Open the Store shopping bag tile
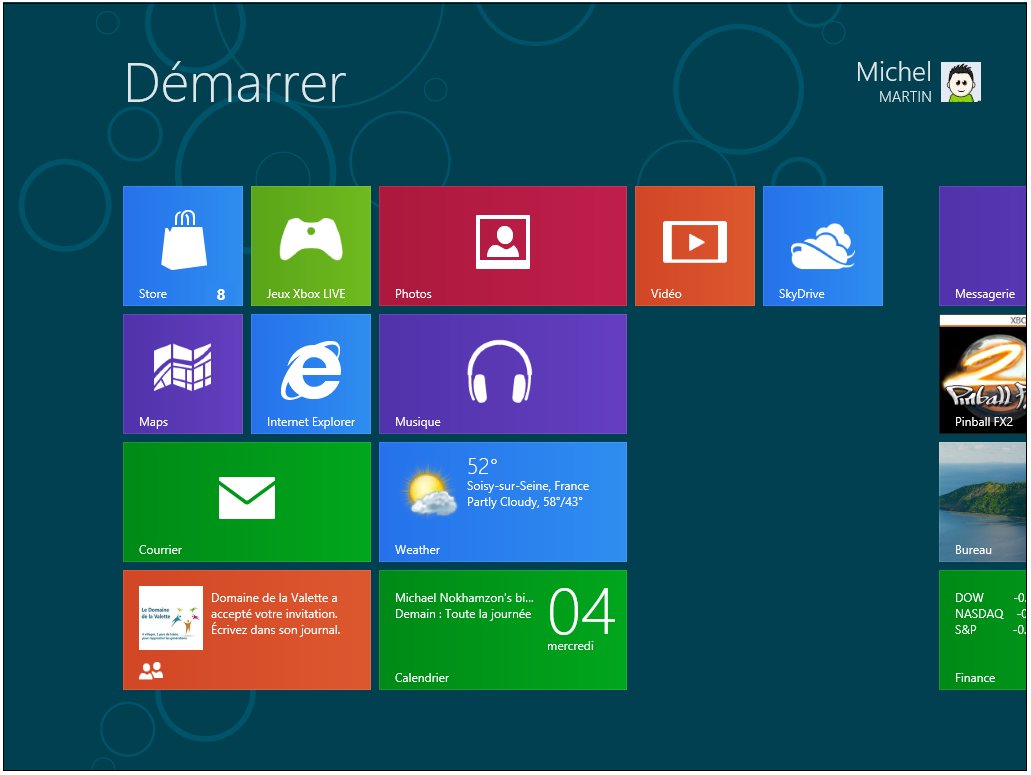1031x775 pixels. click(183, 246)
